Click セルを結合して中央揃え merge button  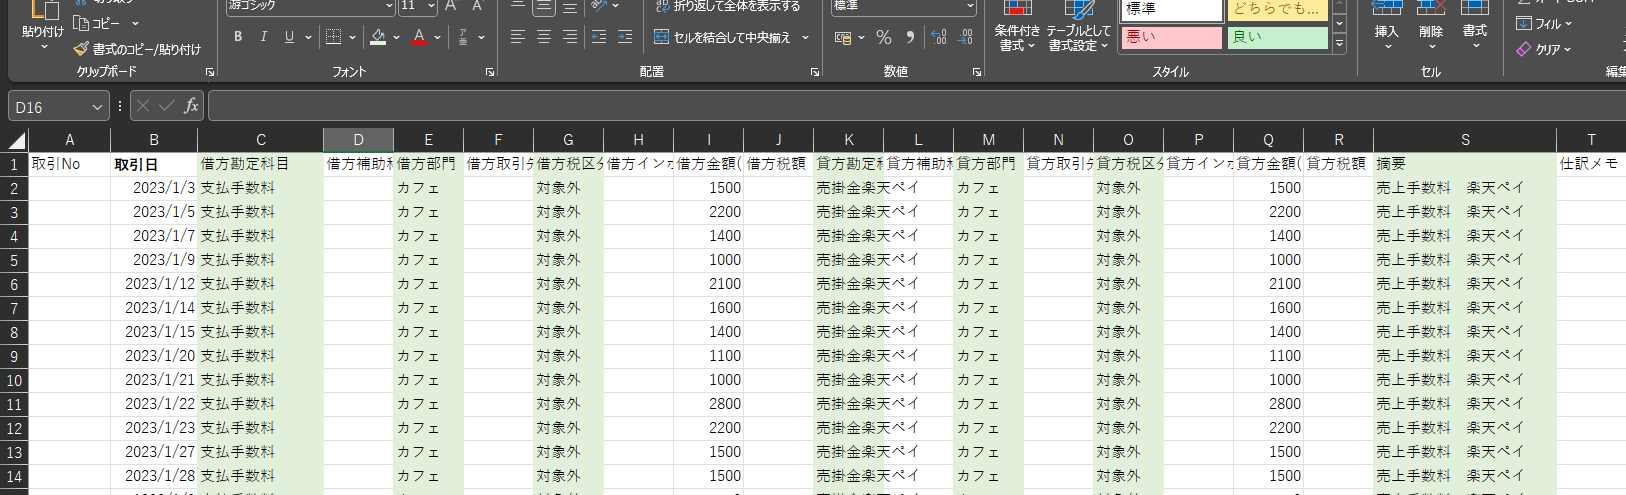(730, 38)
